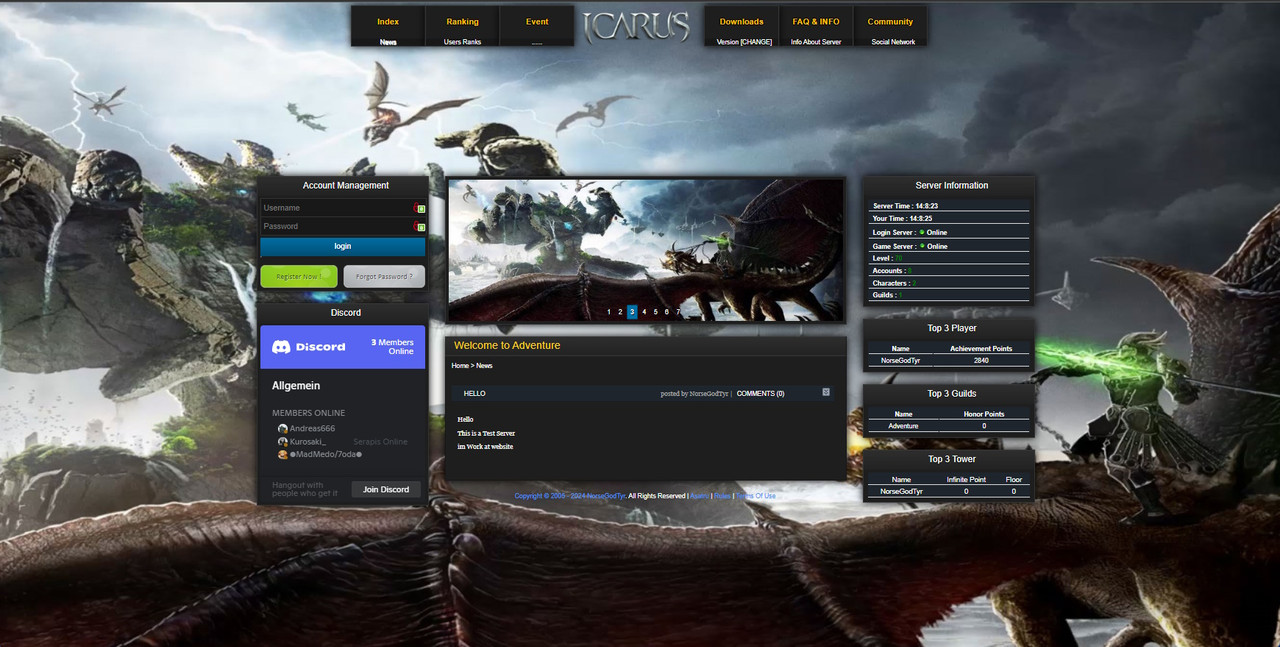Viewport: 1280px width, 647px height.
Task: Click the ICARUS logo in header
Action: (636, 26)
